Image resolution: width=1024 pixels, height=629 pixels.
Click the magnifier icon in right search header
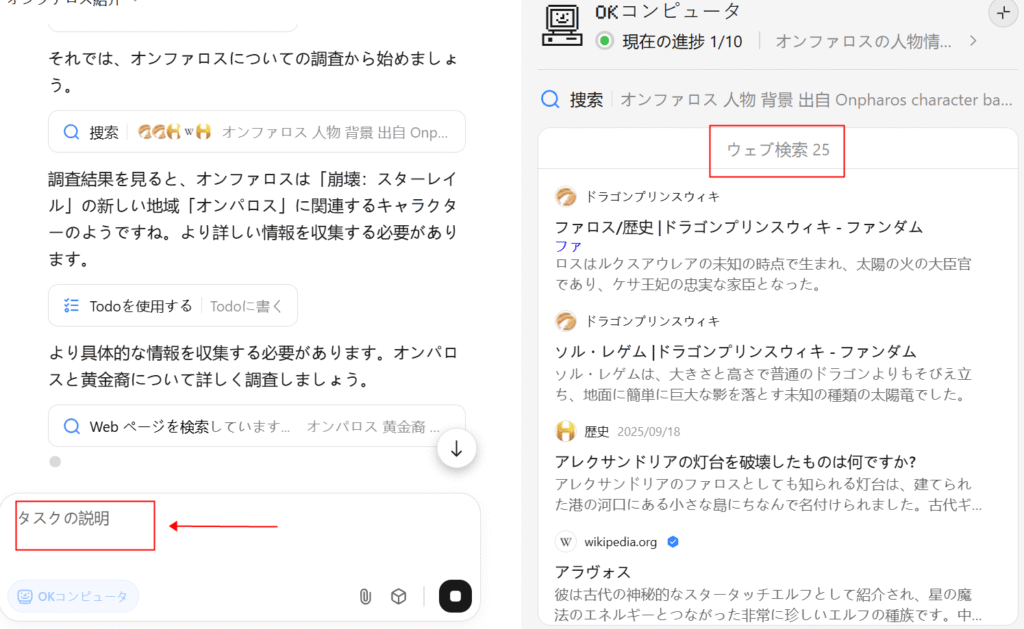tap(550, 99)
